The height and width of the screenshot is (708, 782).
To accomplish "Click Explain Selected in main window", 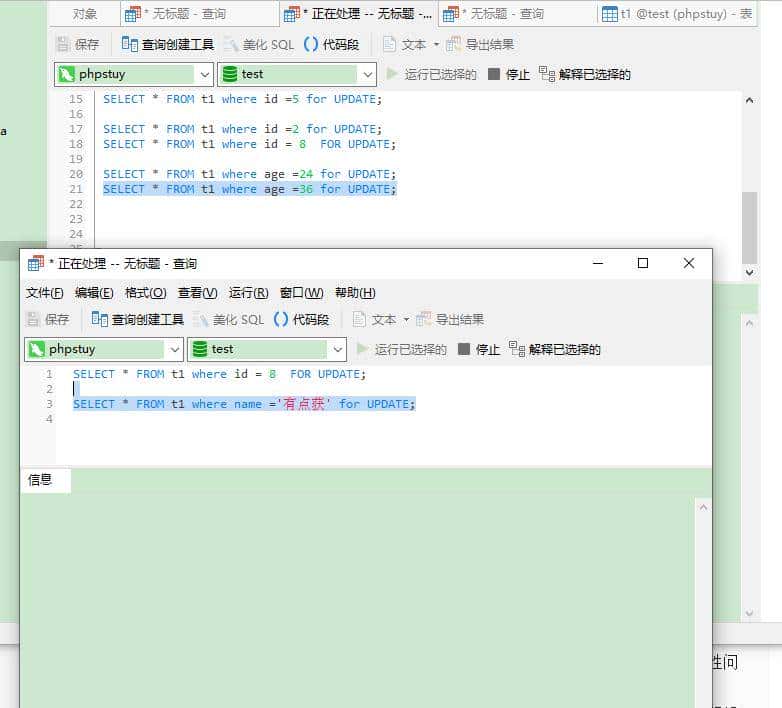I will pos(585,74).
